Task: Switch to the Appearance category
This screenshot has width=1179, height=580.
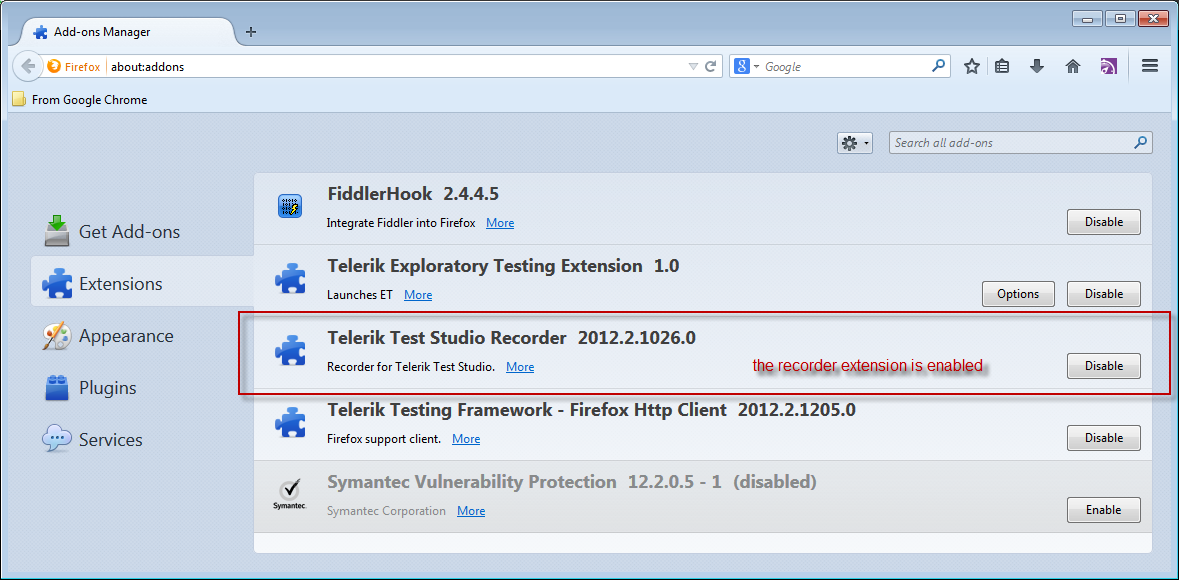Action: click(125, 336)
